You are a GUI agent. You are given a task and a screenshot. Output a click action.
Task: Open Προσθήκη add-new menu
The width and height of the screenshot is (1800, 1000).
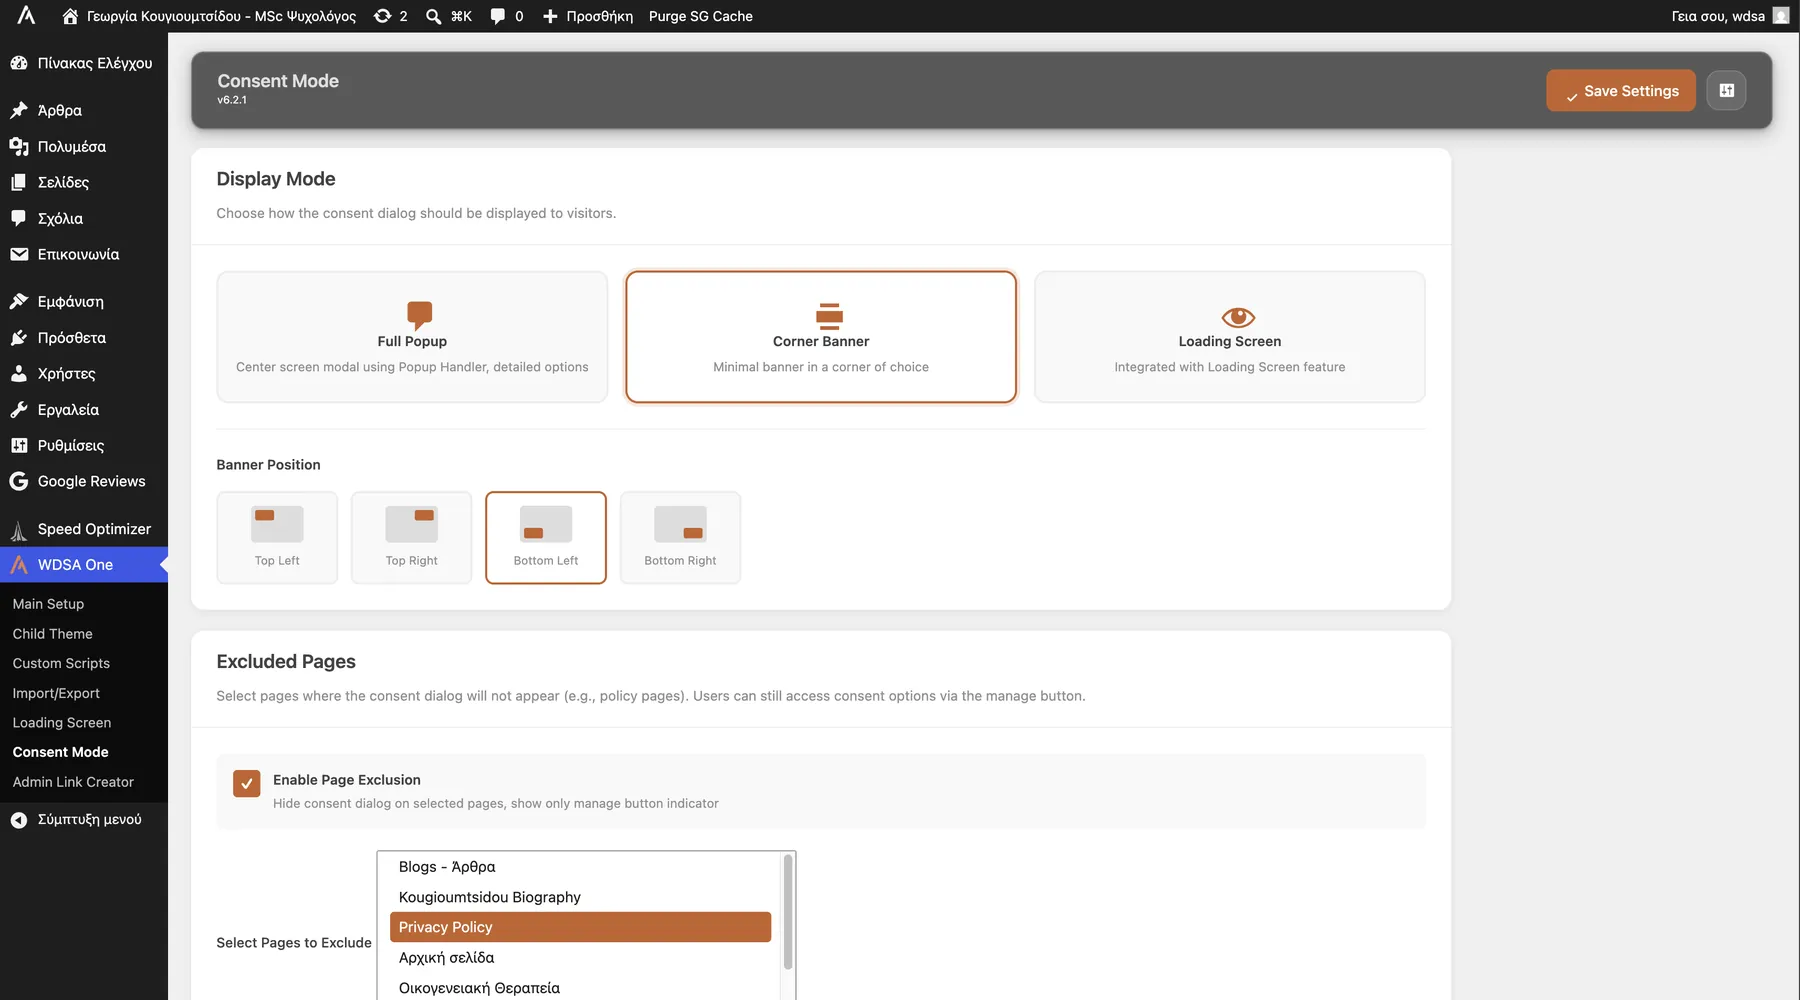pyautogui.click(x=588, y=16)
